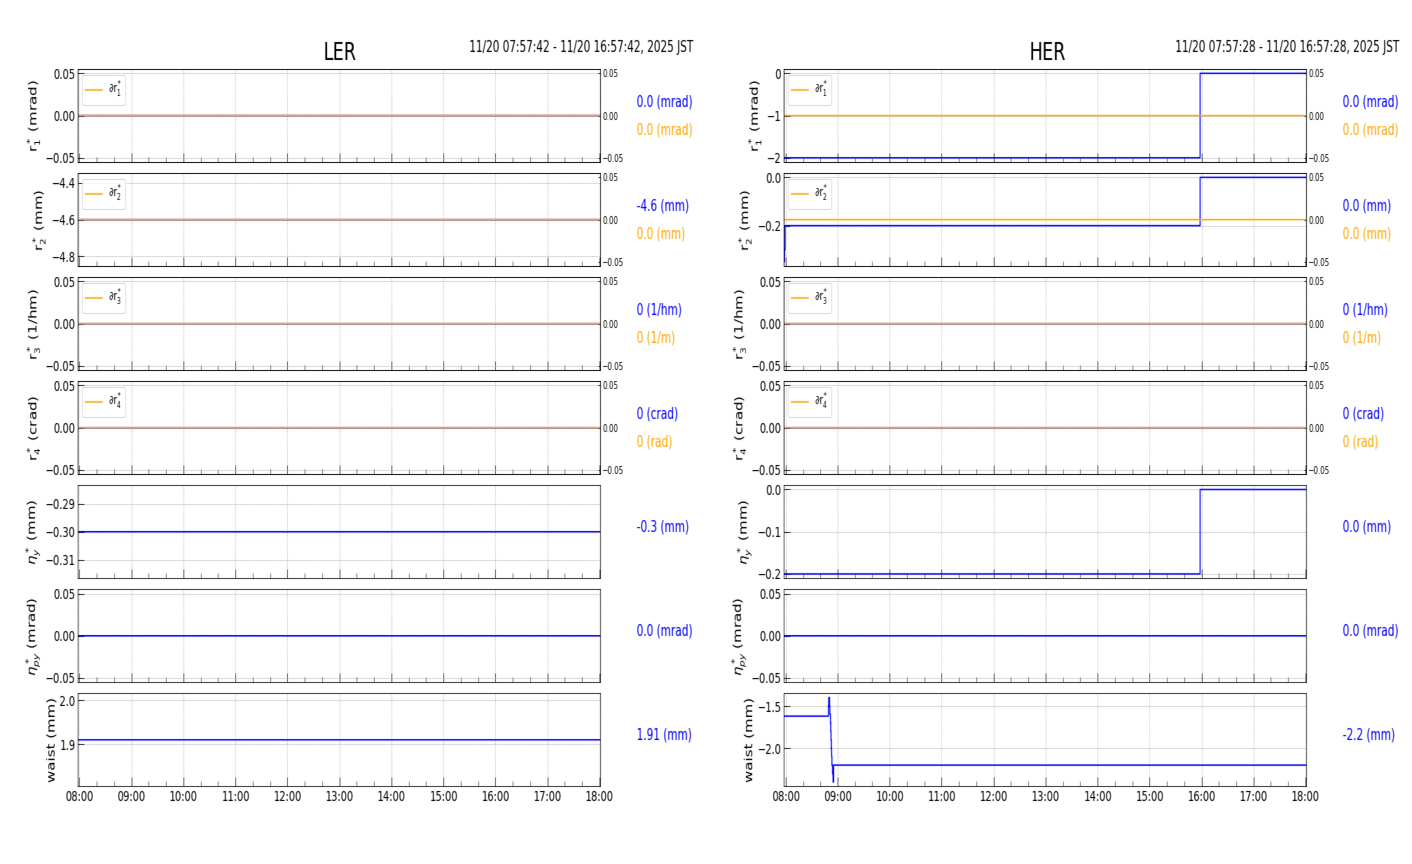Click the ∂r4* legend in HER plot
Viewport: 1412px width, 864px height.
coord(810,402)
